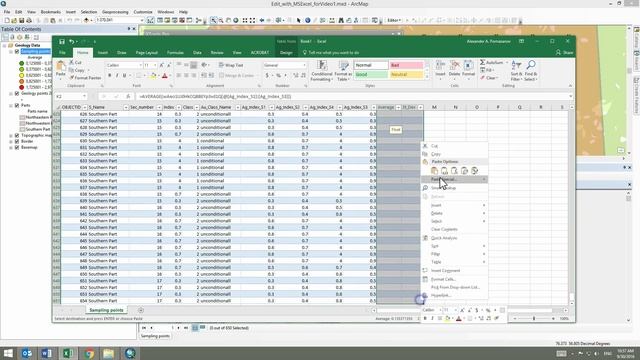Expand Topographic map layer in contents
The image size is (640, 360).
click(x=11, y=135)
